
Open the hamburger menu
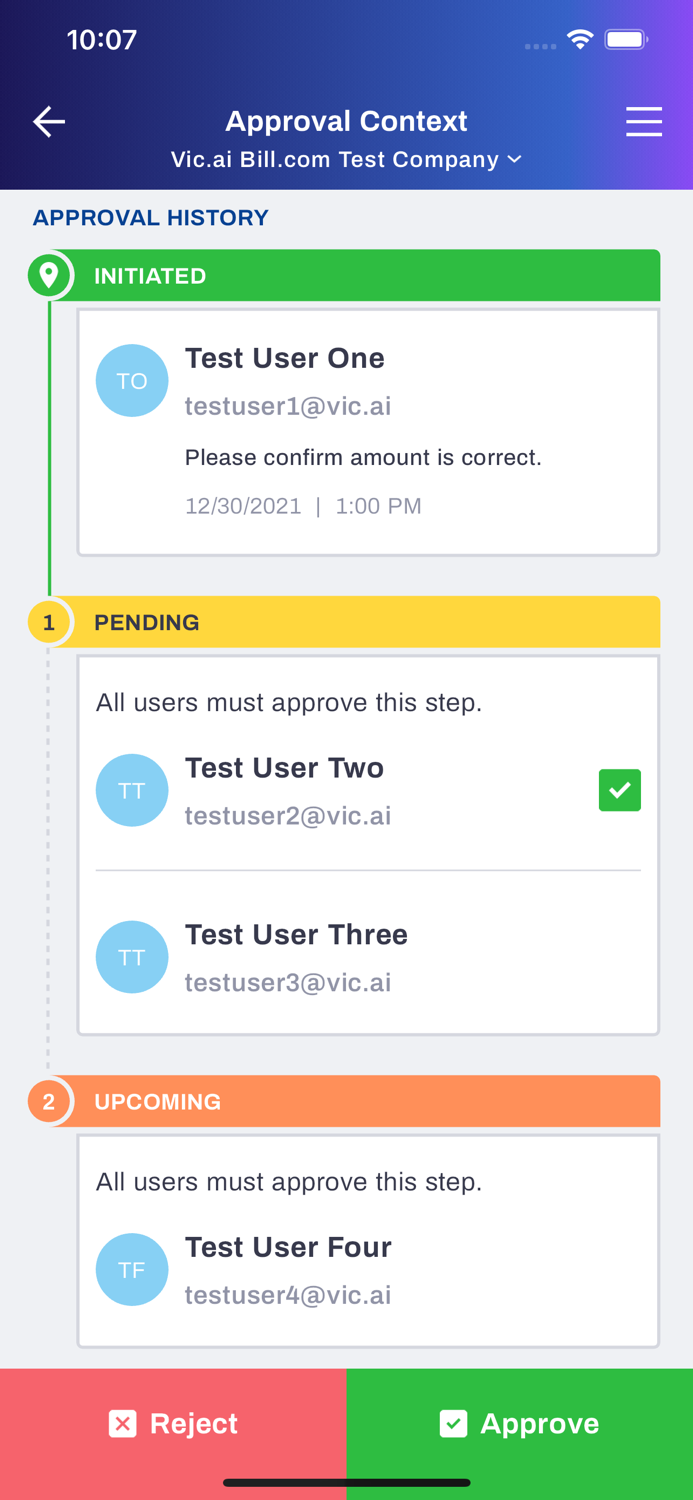pyautogui.click(x=645, y=121)
